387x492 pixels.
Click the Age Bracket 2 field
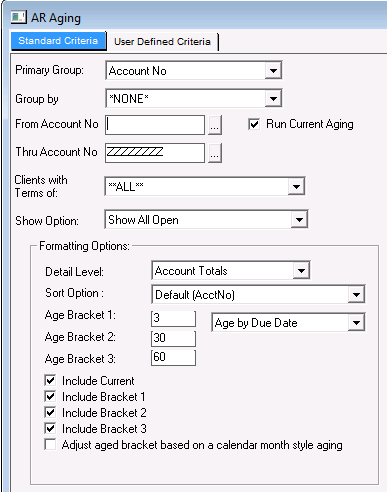173,338
